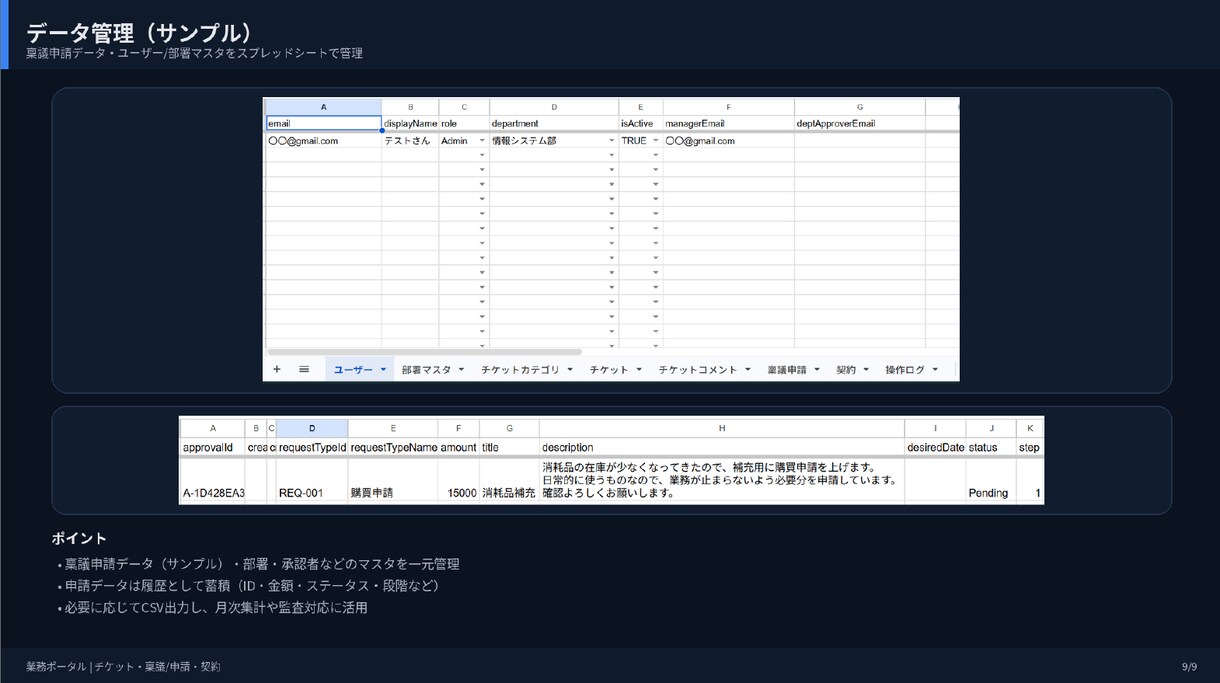Select the managerEmail header cell

click(729, 123)
